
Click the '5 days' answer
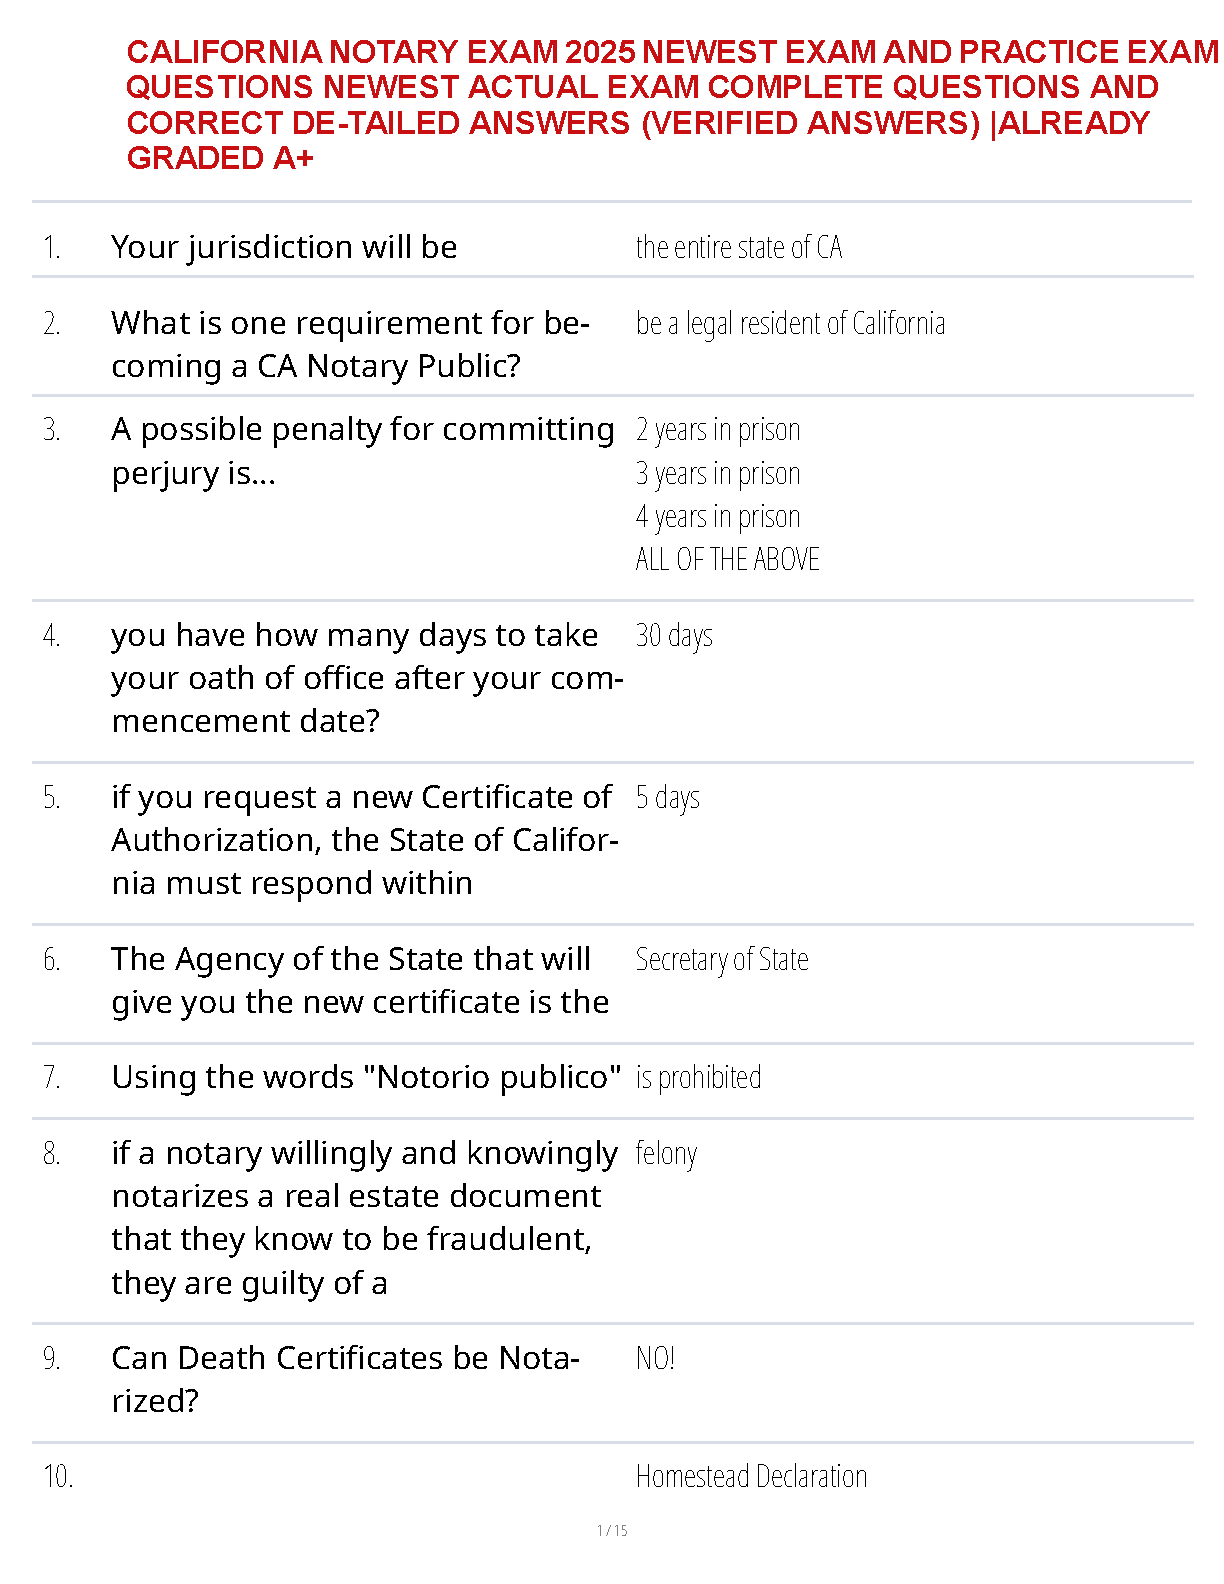pos(668,798)
